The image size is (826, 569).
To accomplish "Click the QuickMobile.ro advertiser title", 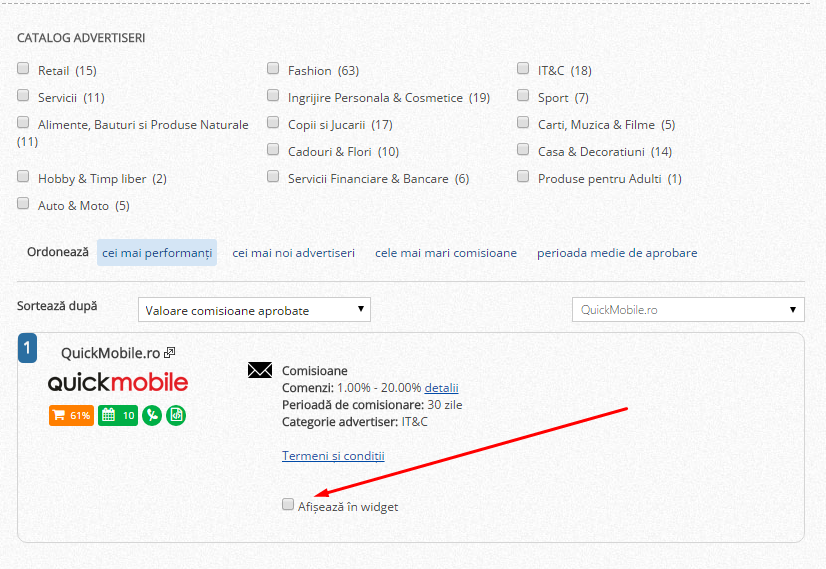I will pos(111,353).
